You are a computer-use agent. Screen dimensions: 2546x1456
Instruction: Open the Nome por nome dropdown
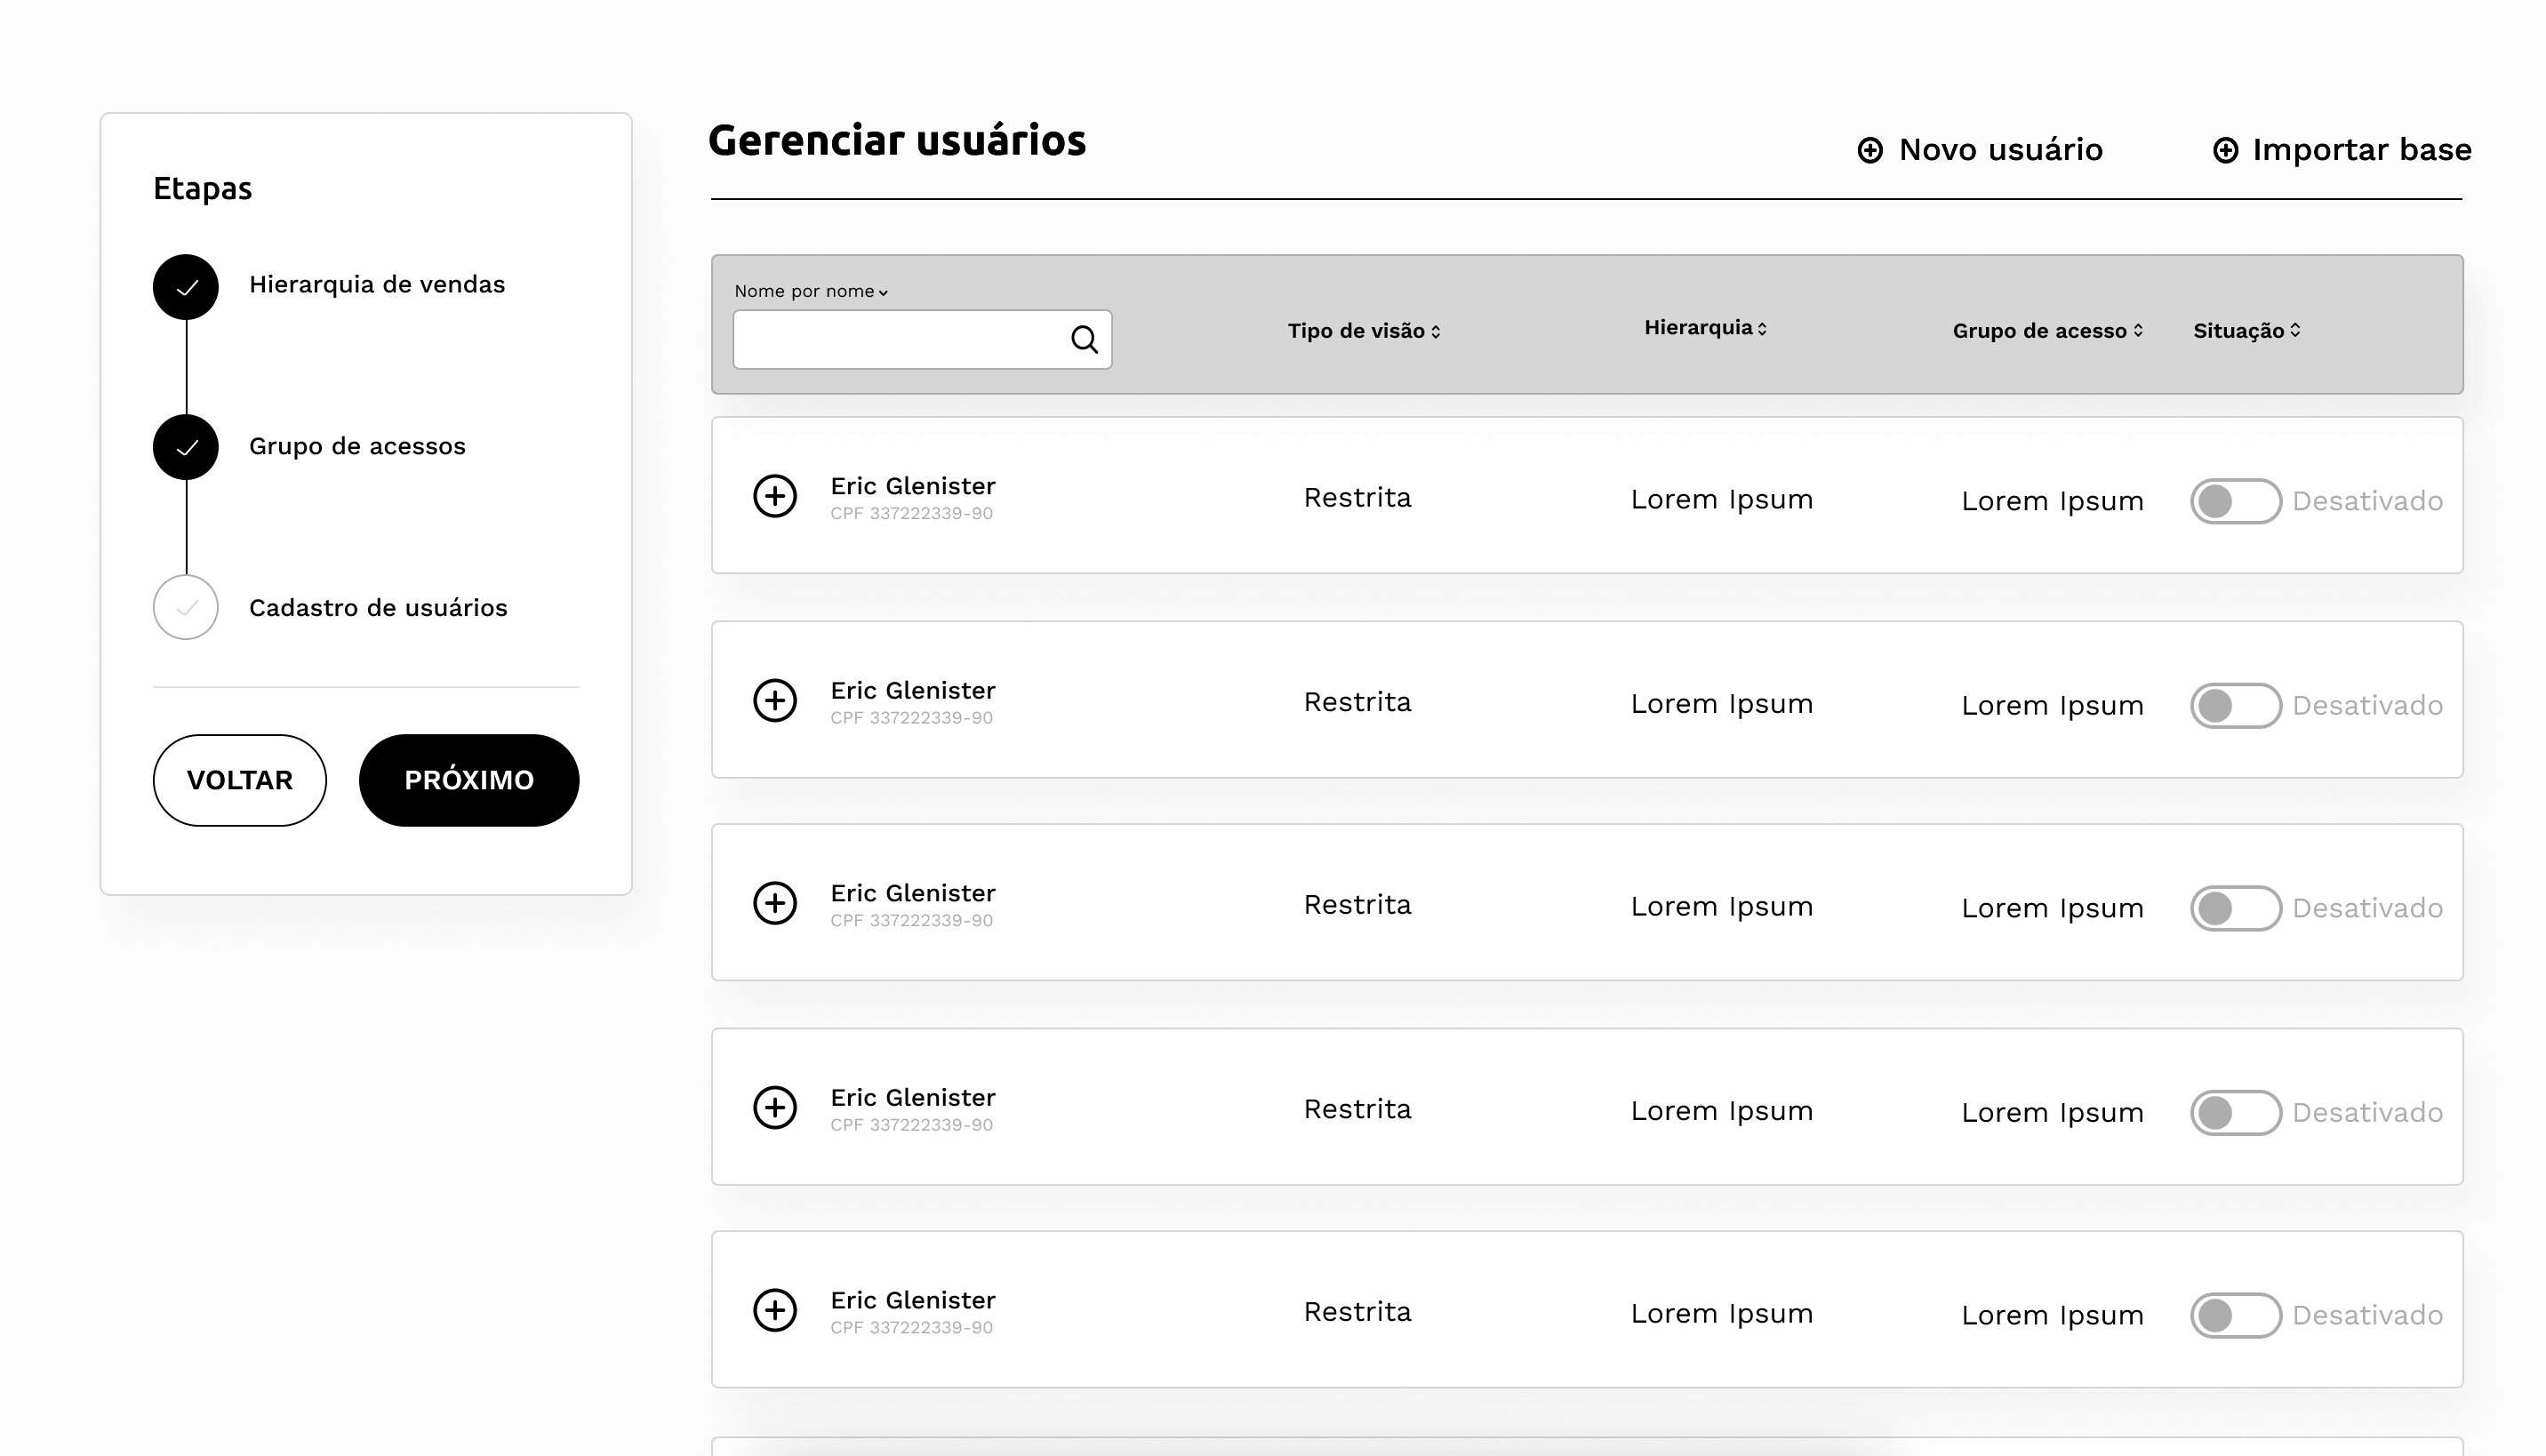tap(810, 291)
